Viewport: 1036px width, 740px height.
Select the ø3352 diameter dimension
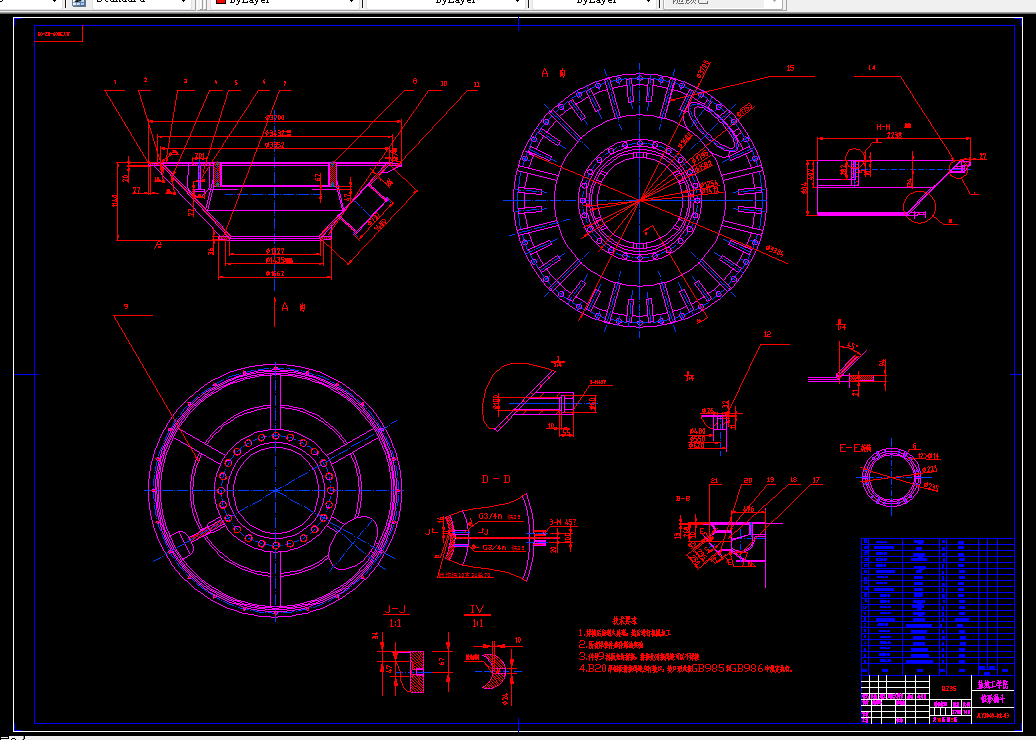tap(274, 143)
